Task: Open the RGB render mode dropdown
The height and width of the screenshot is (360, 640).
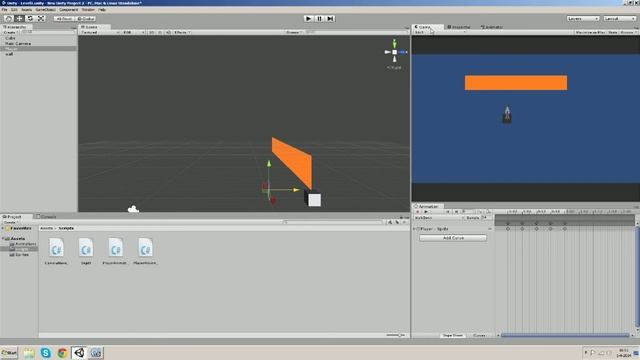Action: pyautogui.click(x=133, y=32)
